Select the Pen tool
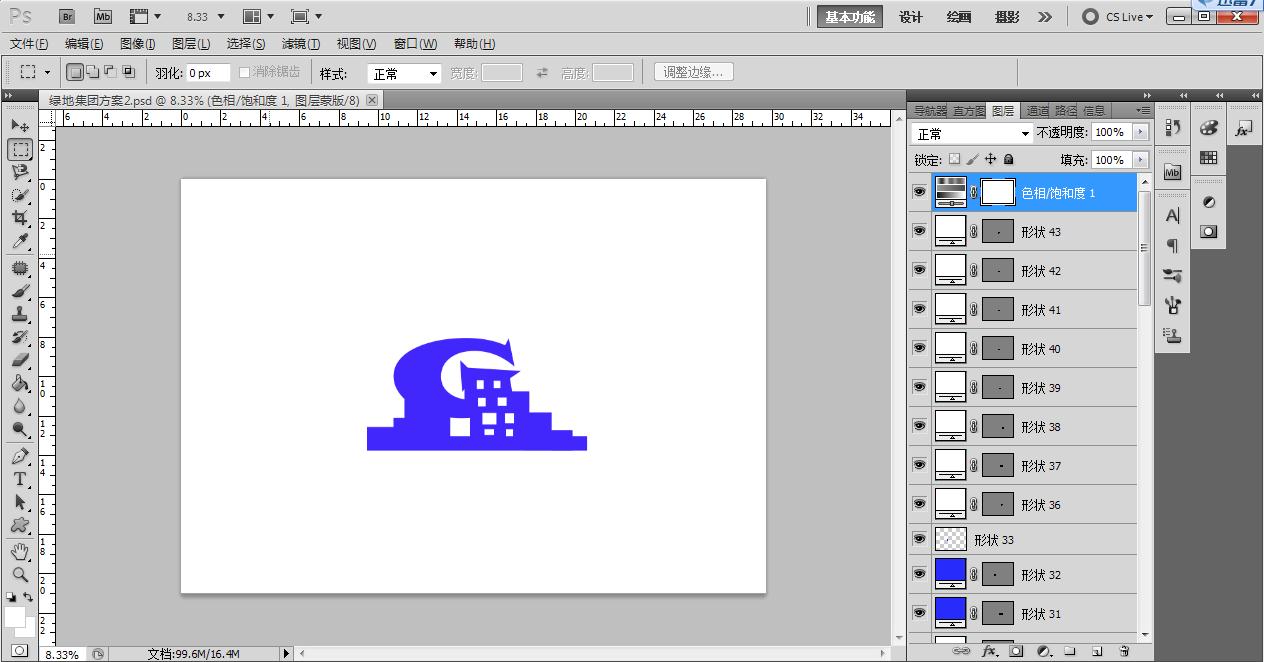 point(20,456)
